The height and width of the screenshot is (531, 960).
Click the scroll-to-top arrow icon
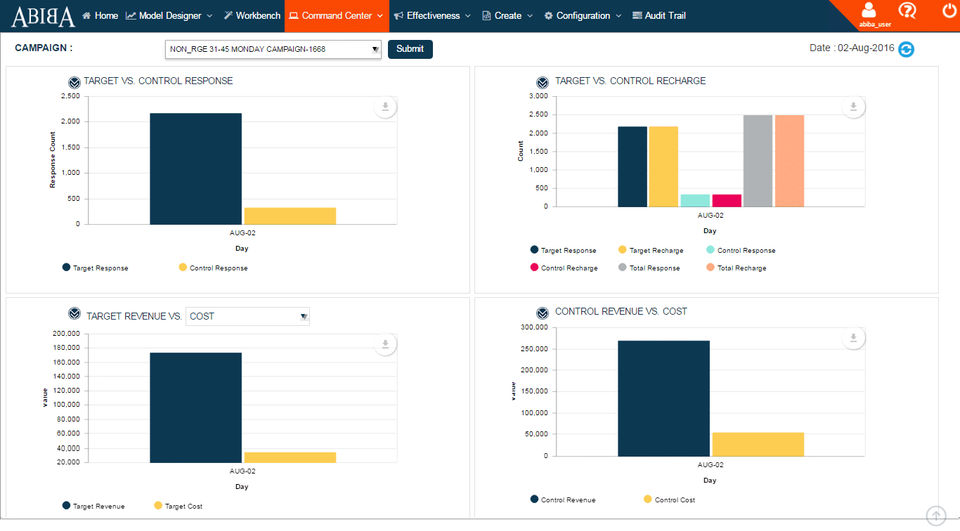(936, 515)
